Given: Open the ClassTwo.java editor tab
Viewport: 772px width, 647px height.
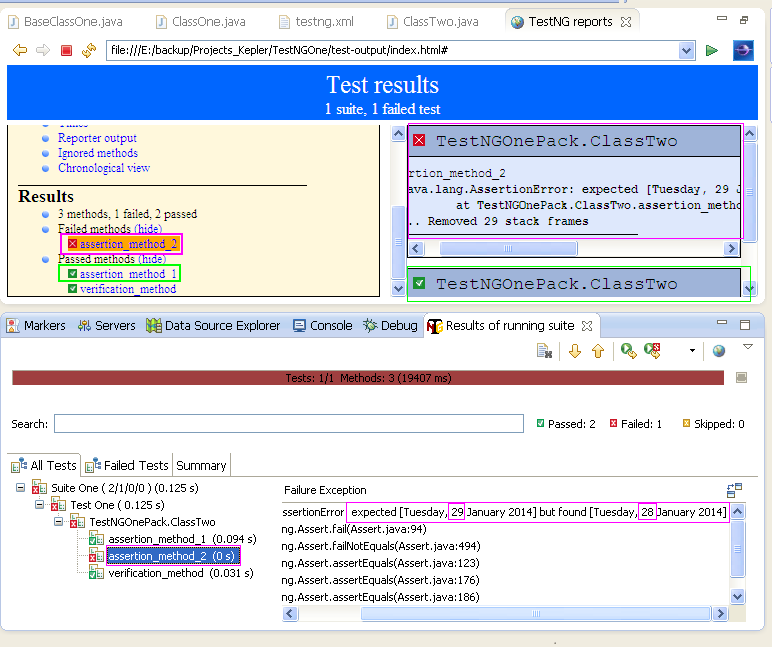Looking at the screenshot, I should pos(433,22).
